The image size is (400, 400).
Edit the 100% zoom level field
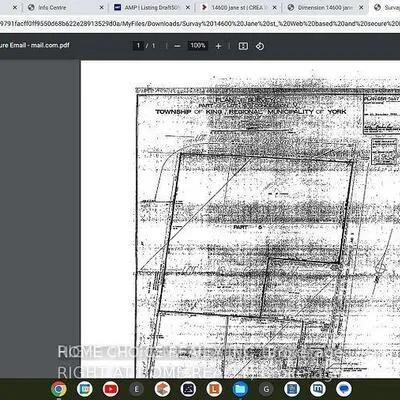click(x=198, y=46)
